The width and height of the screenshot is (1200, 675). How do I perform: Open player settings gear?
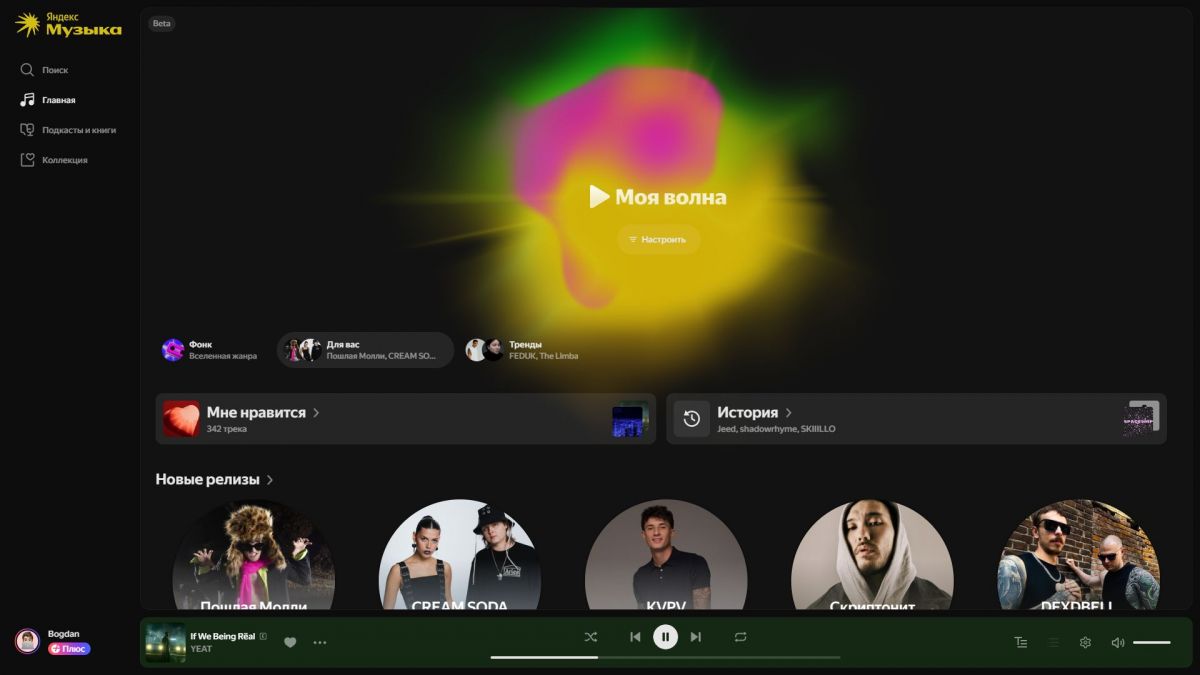pos(1085,643)
